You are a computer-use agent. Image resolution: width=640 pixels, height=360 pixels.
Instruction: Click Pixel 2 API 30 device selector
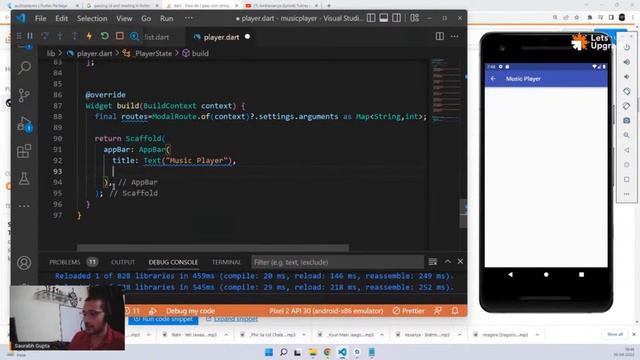pos(326,311)
